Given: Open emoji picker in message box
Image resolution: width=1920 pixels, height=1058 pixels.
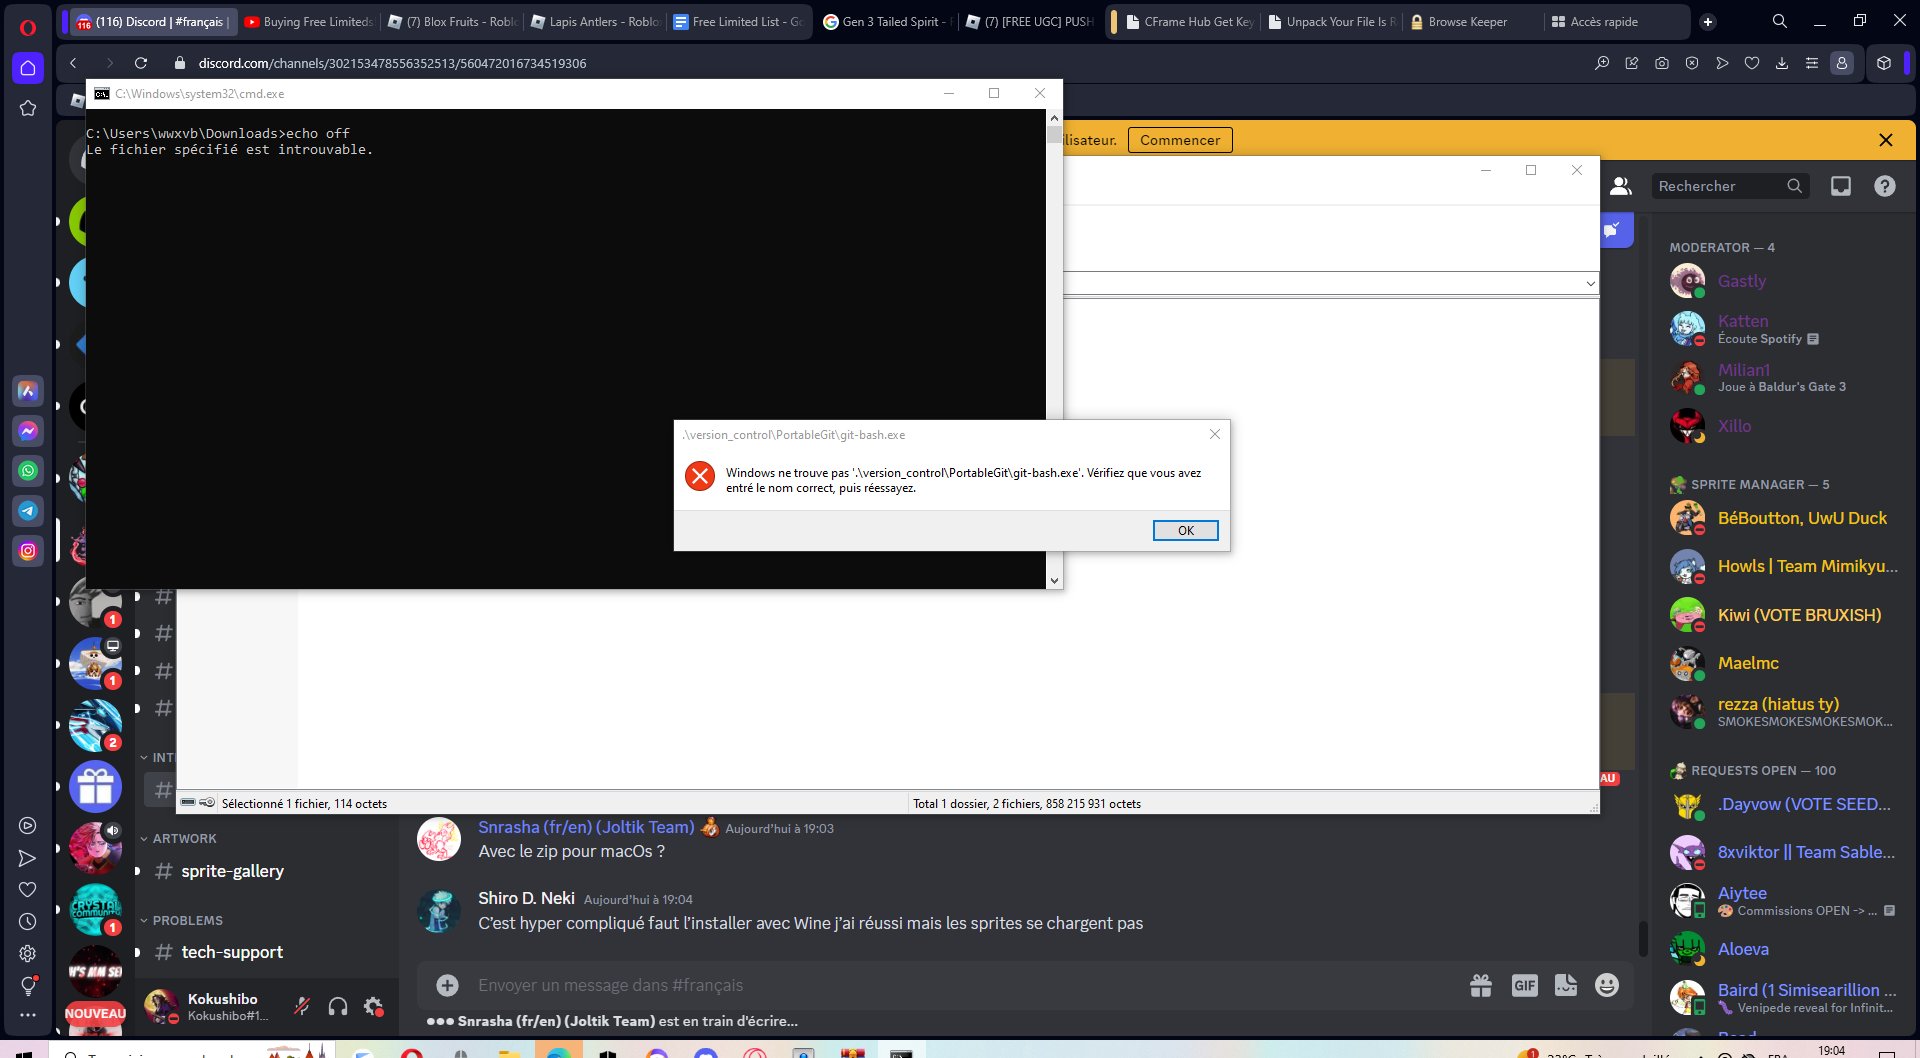Looking at the screenshot, I should click(1606, 985).
